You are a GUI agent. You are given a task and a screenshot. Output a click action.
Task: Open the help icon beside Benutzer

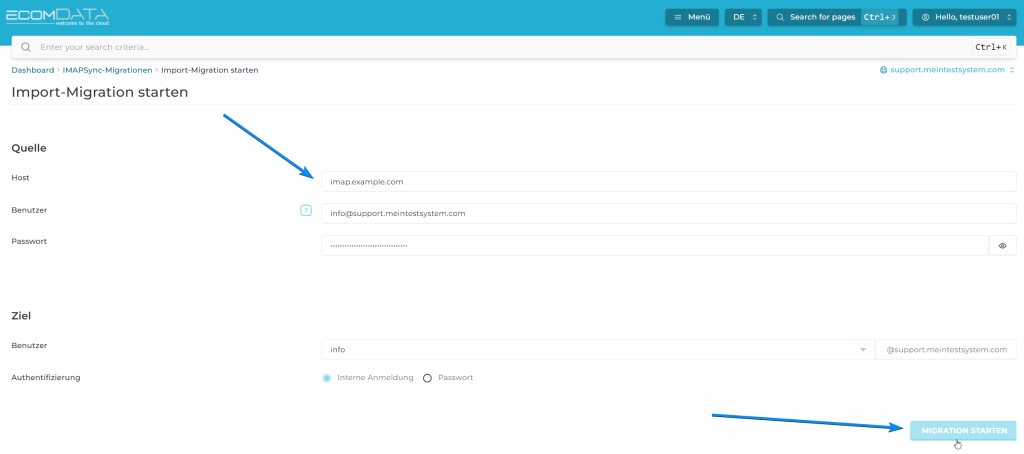click(306, 211)
